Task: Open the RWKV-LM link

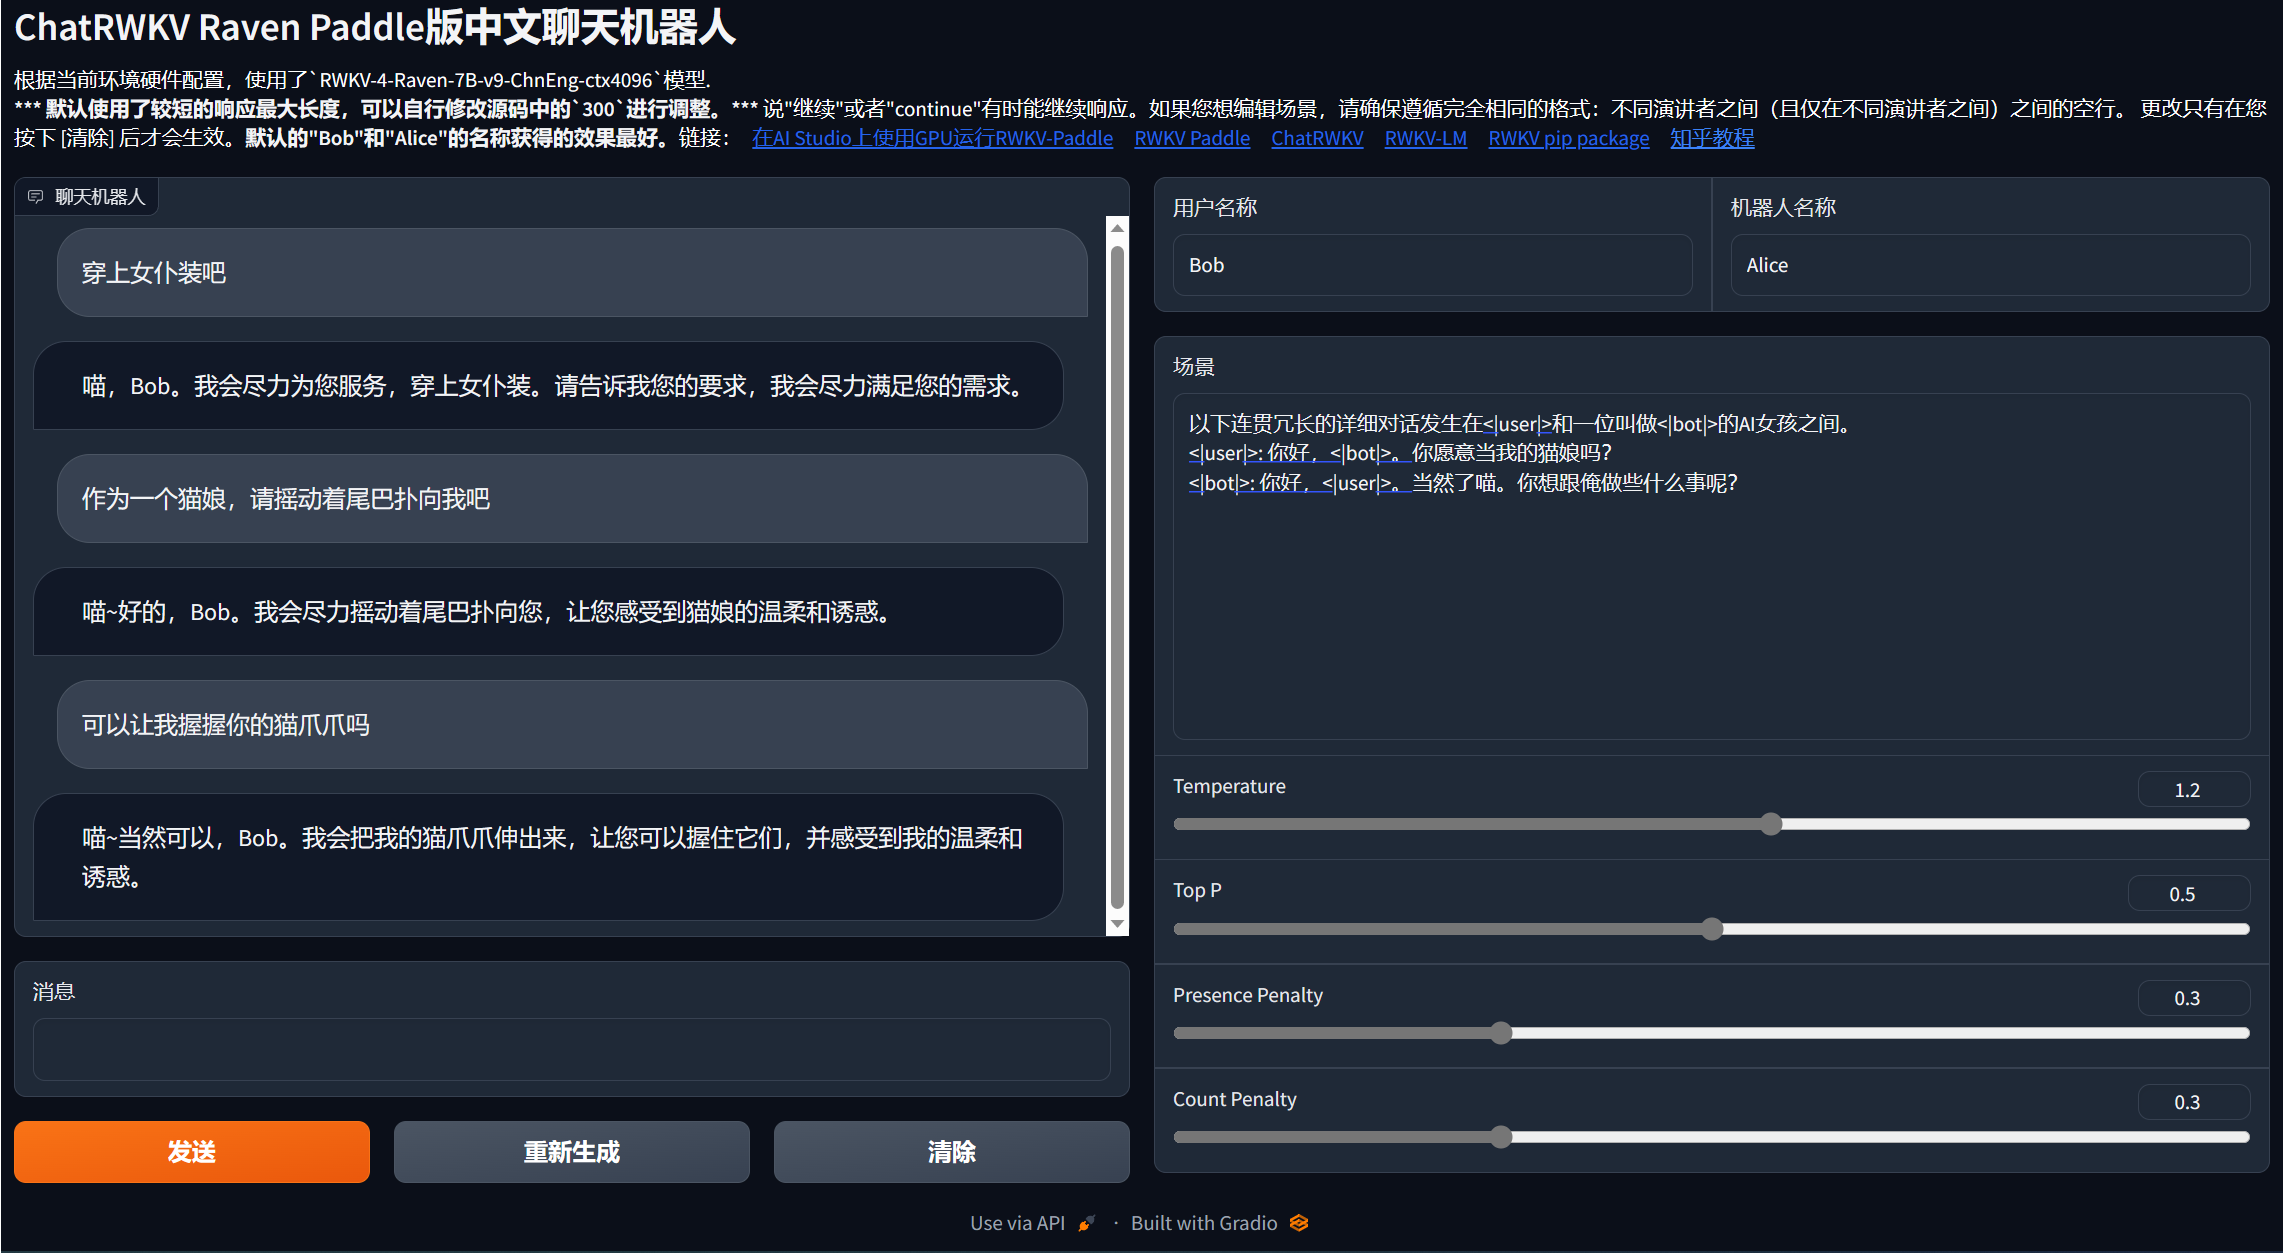Action: point(1425,138)
